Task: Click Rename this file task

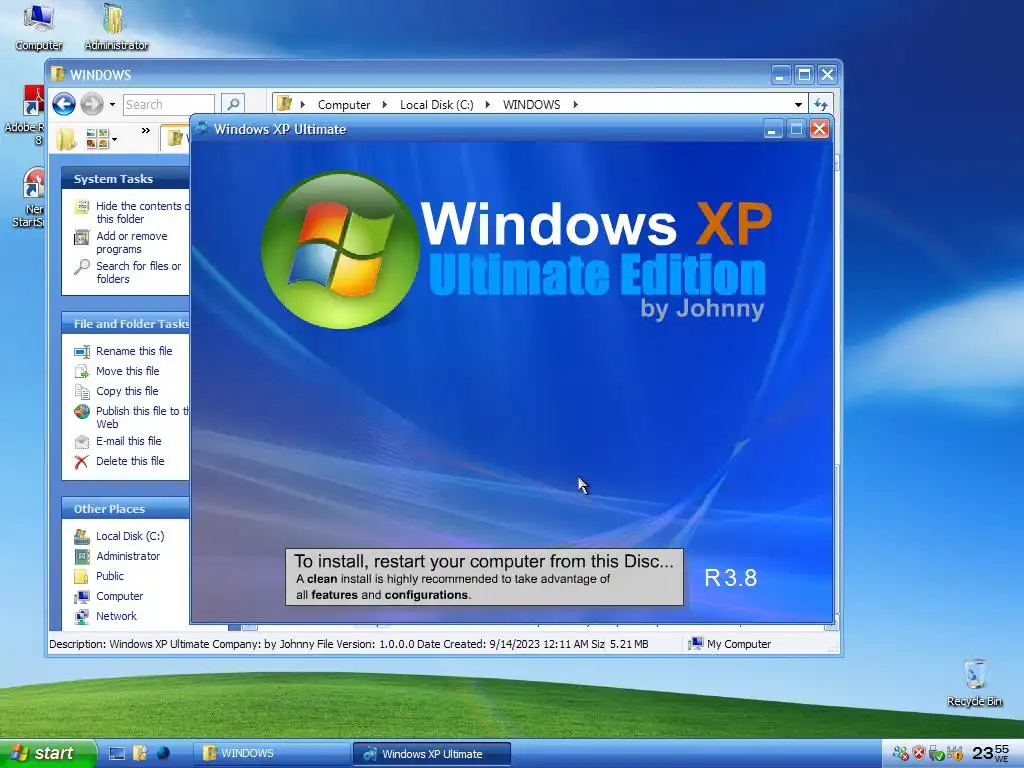Action: 134,351
